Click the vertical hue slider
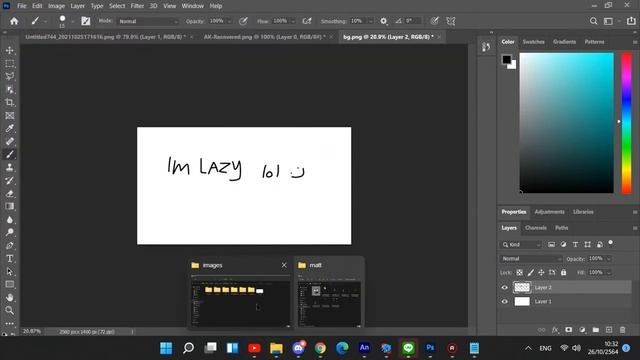The image size is (640, 360). (627, 123)
